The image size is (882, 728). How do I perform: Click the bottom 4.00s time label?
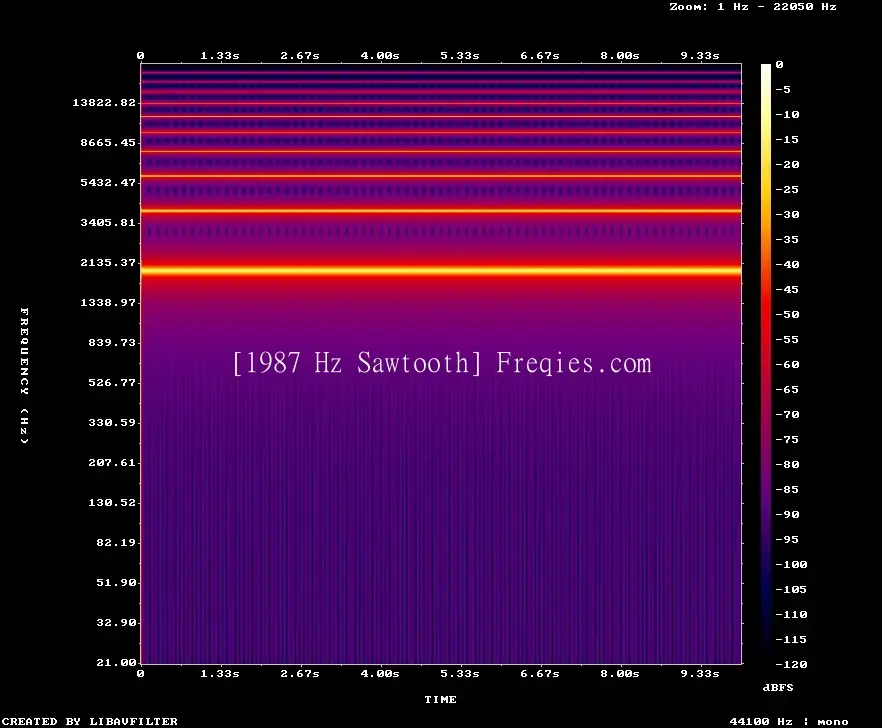[380, 673]
